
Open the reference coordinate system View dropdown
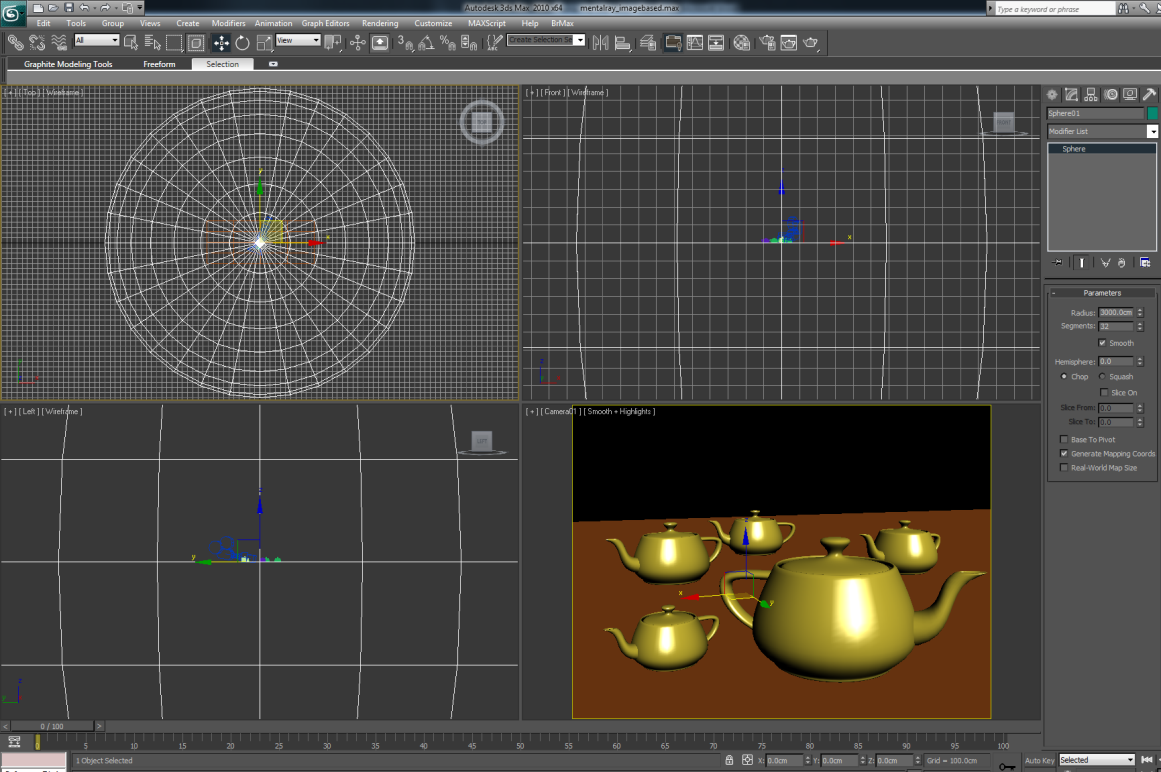pos(298,40)
